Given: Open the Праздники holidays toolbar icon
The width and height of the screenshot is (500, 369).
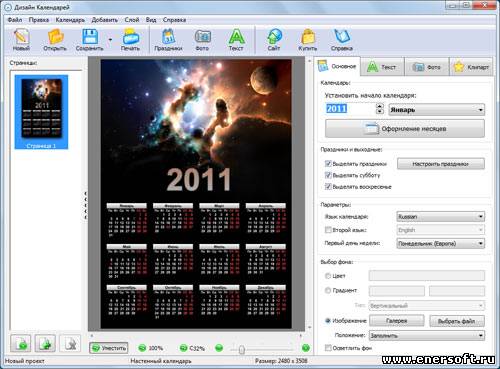Looking at the screenshot, I should [x=168, y=37].
